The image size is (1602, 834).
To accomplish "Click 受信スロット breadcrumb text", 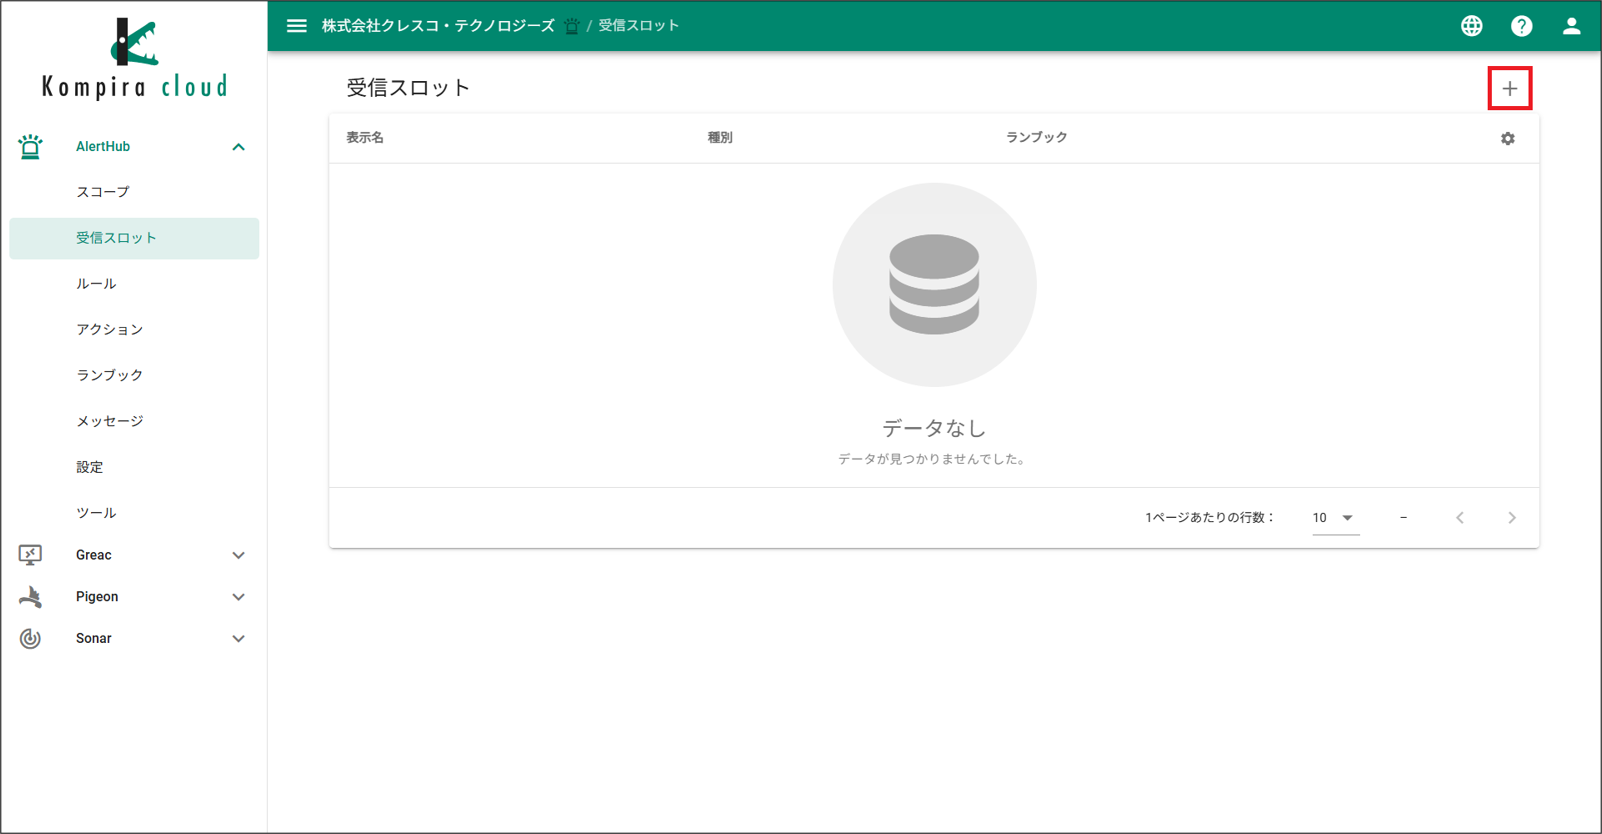I will pyautogui.click(x=639, y=26).
